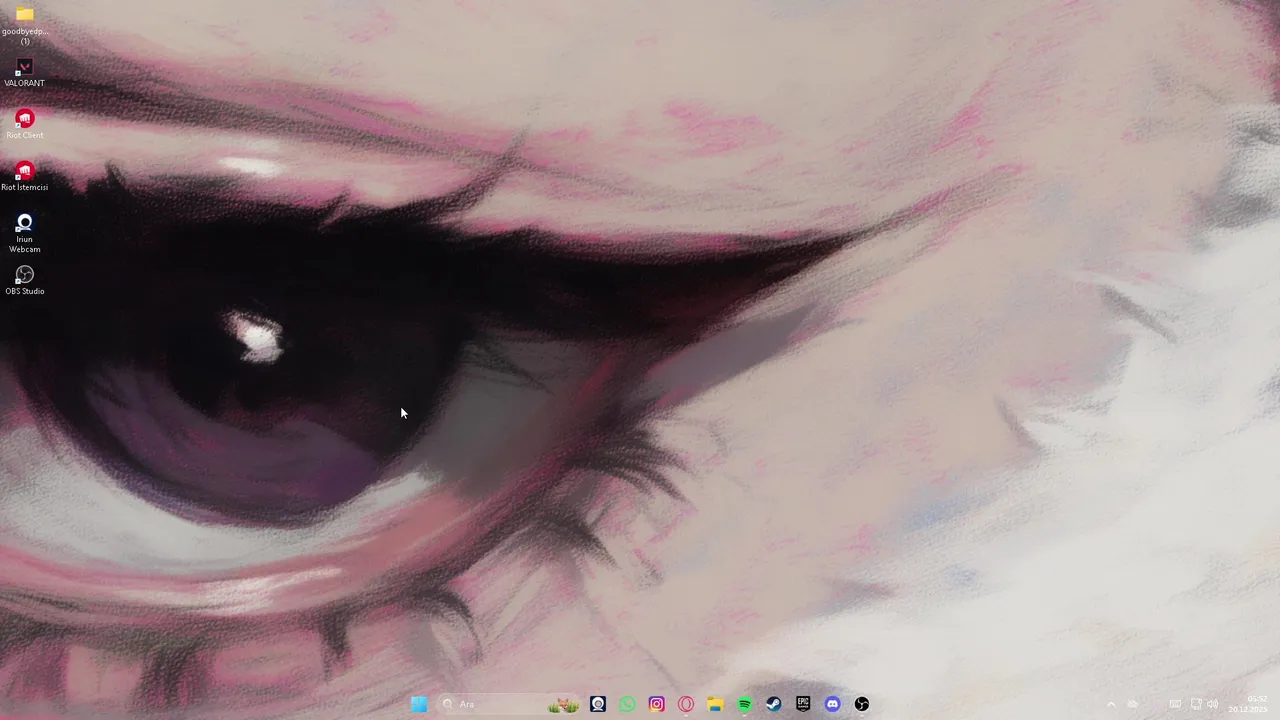
Task: Open WhatsApp from the taskbar
Action: click(627, 704)
